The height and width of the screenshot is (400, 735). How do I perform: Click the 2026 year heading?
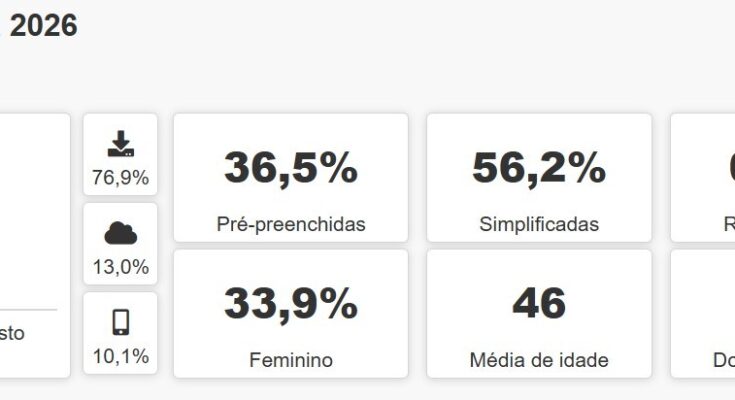coord(43,26)
